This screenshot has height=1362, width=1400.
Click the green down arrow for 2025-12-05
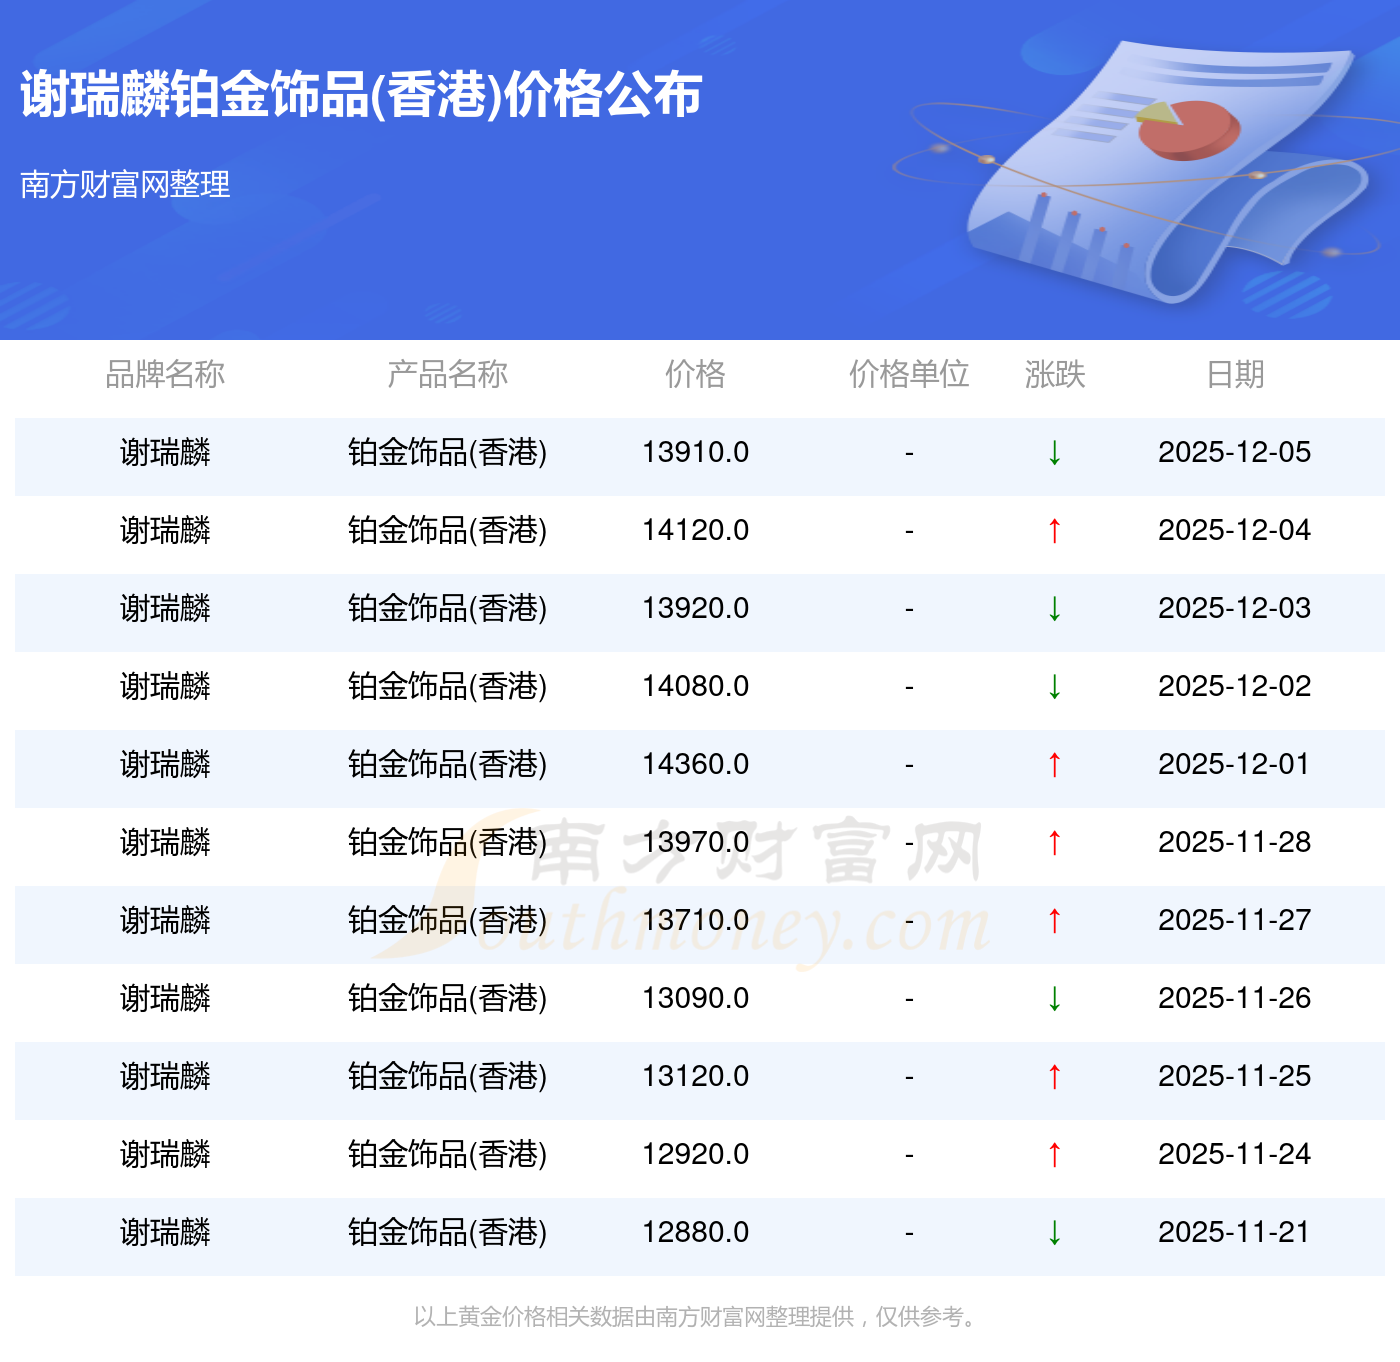1054,453
